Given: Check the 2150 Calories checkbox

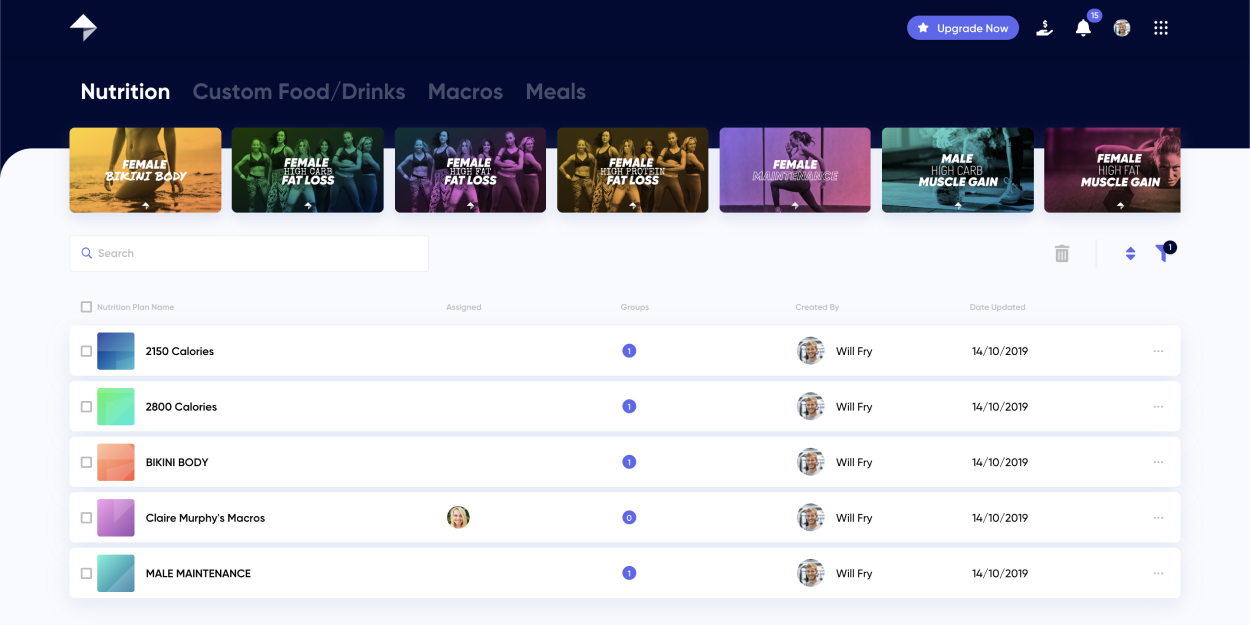Looking at the screenshot, I should click(86, 351).
